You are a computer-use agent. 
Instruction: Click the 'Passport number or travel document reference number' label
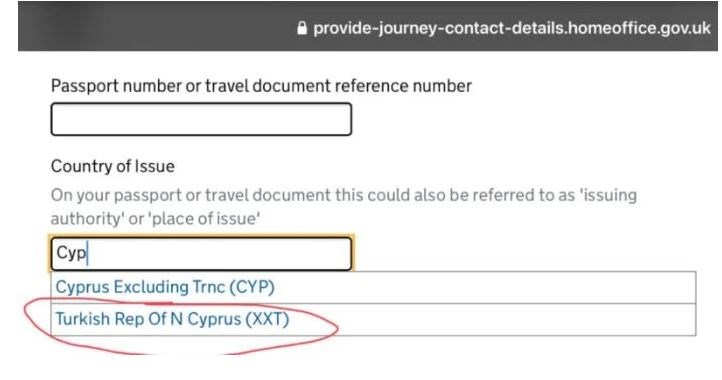261,86
